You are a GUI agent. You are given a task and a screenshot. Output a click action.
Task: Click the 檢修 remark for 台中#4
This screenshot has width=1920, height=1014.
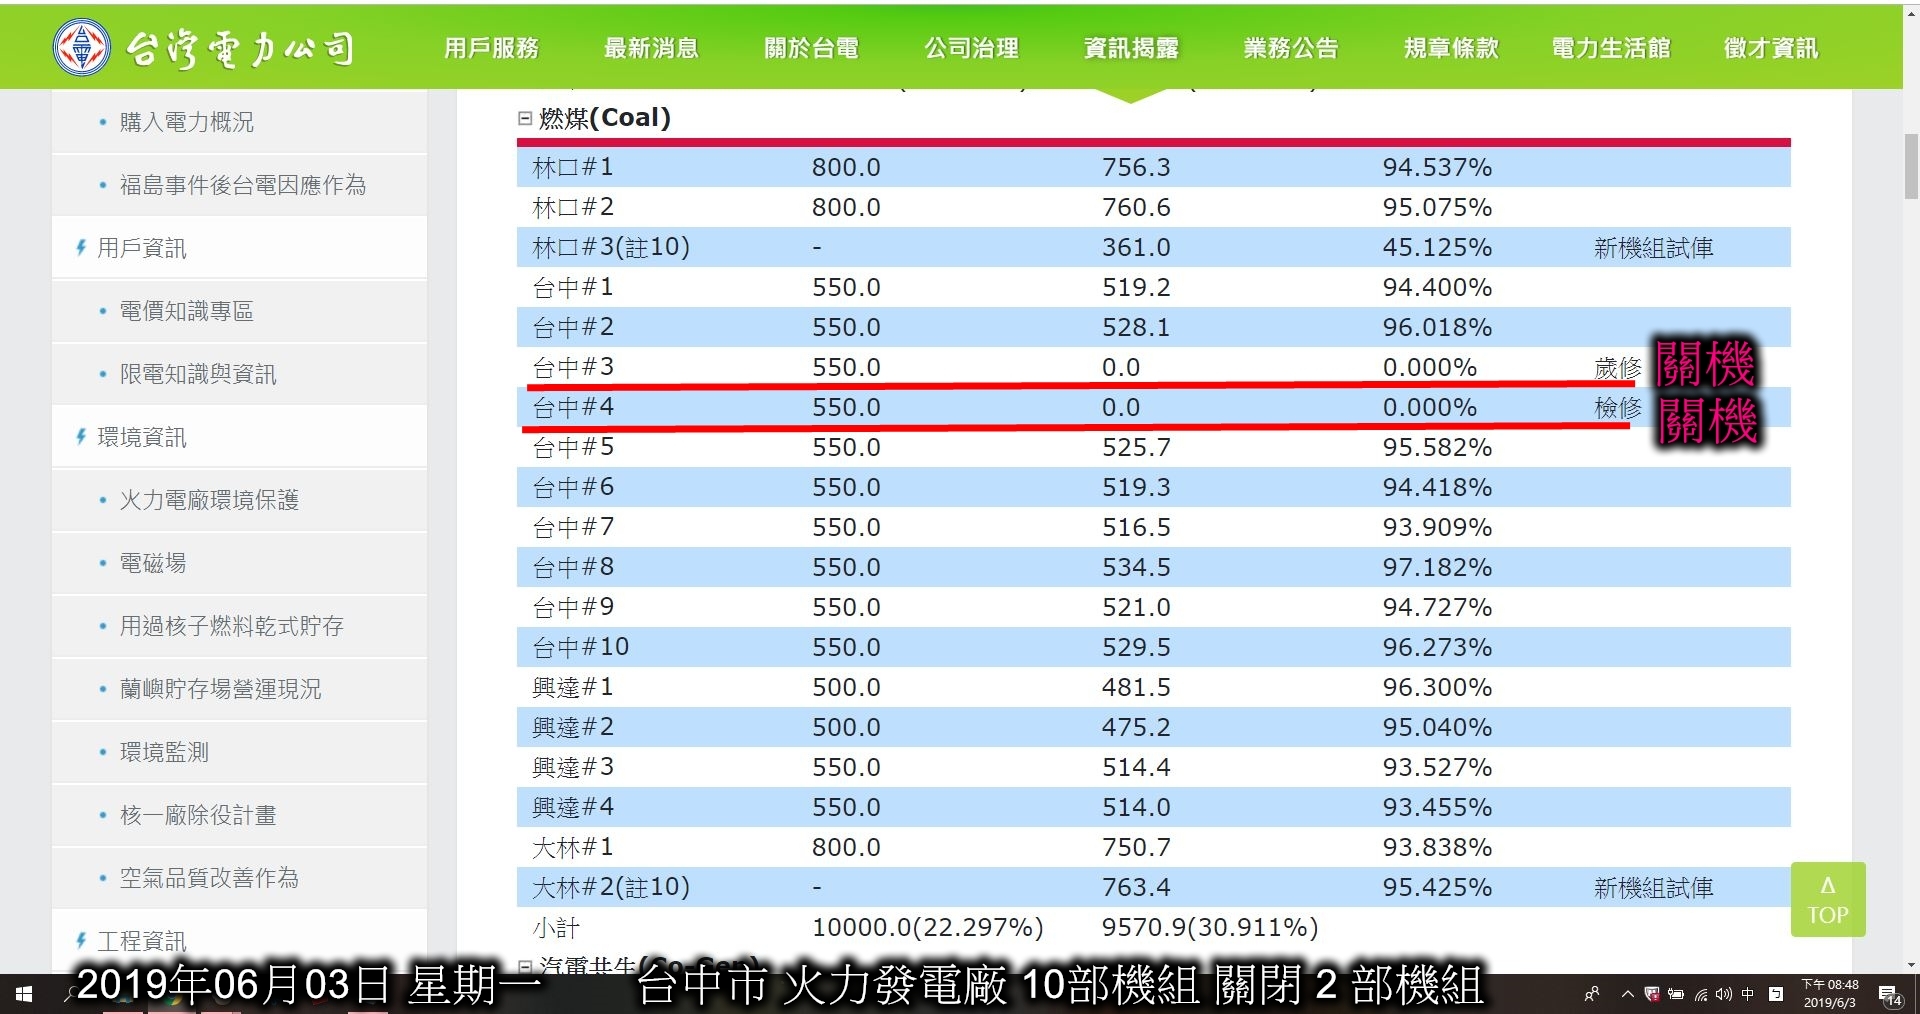[1618, 408]
